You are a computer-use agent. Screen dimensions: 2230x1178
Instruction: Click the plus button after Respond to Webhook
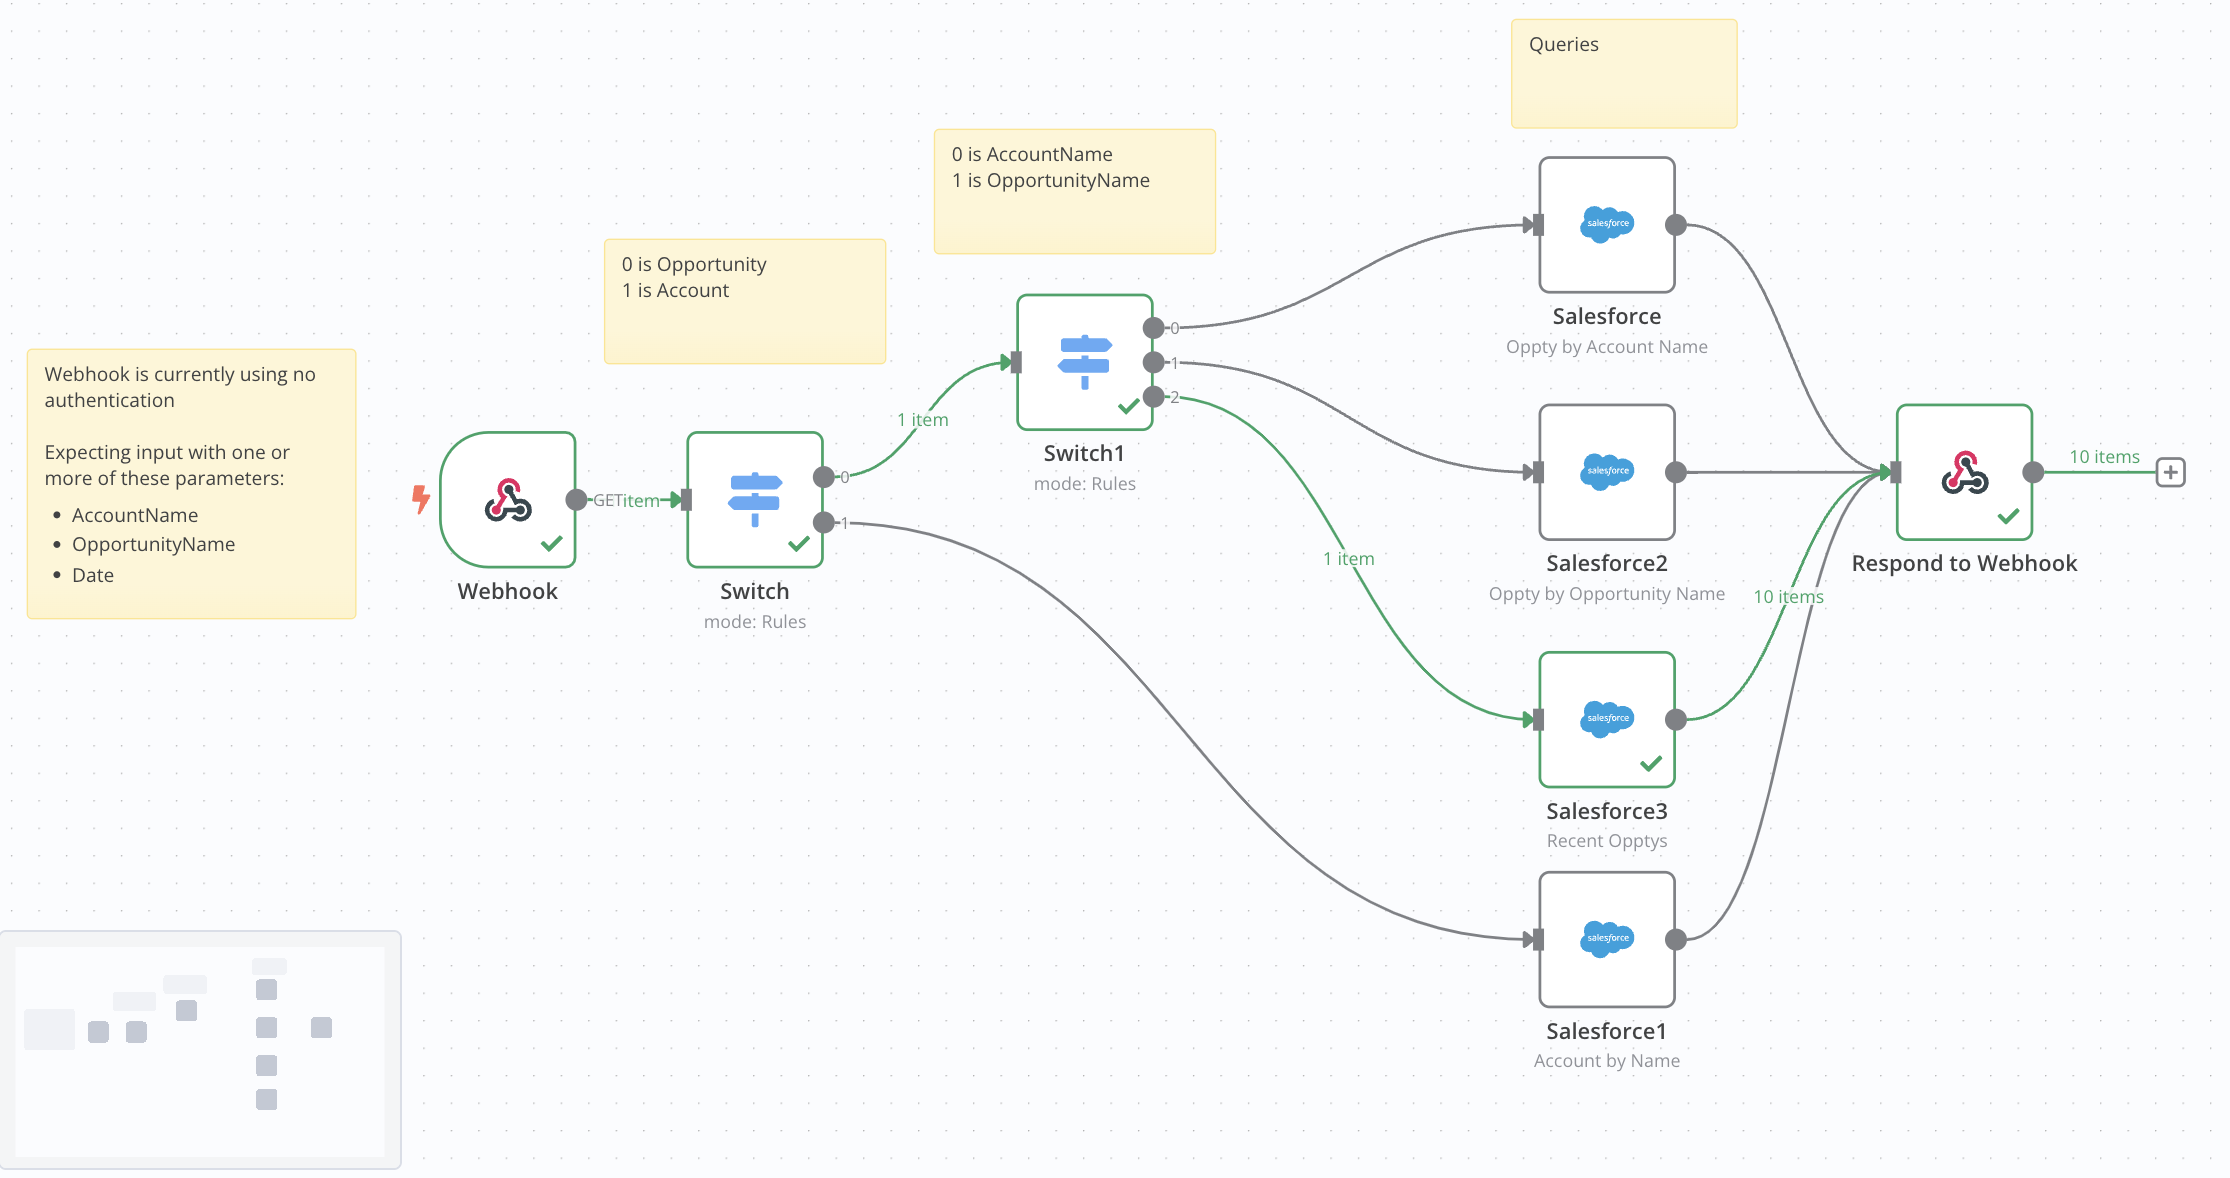pos(2170,472)
